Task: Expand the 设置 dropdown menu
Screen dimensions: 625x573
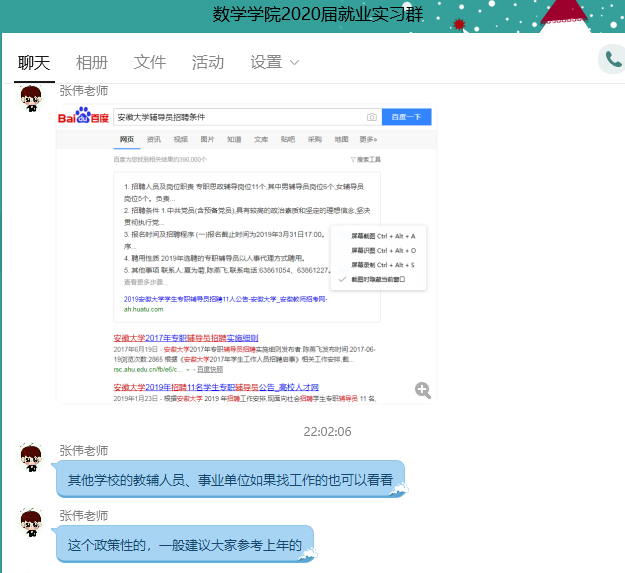Action: pyautogui.click(x=274, y=63)
